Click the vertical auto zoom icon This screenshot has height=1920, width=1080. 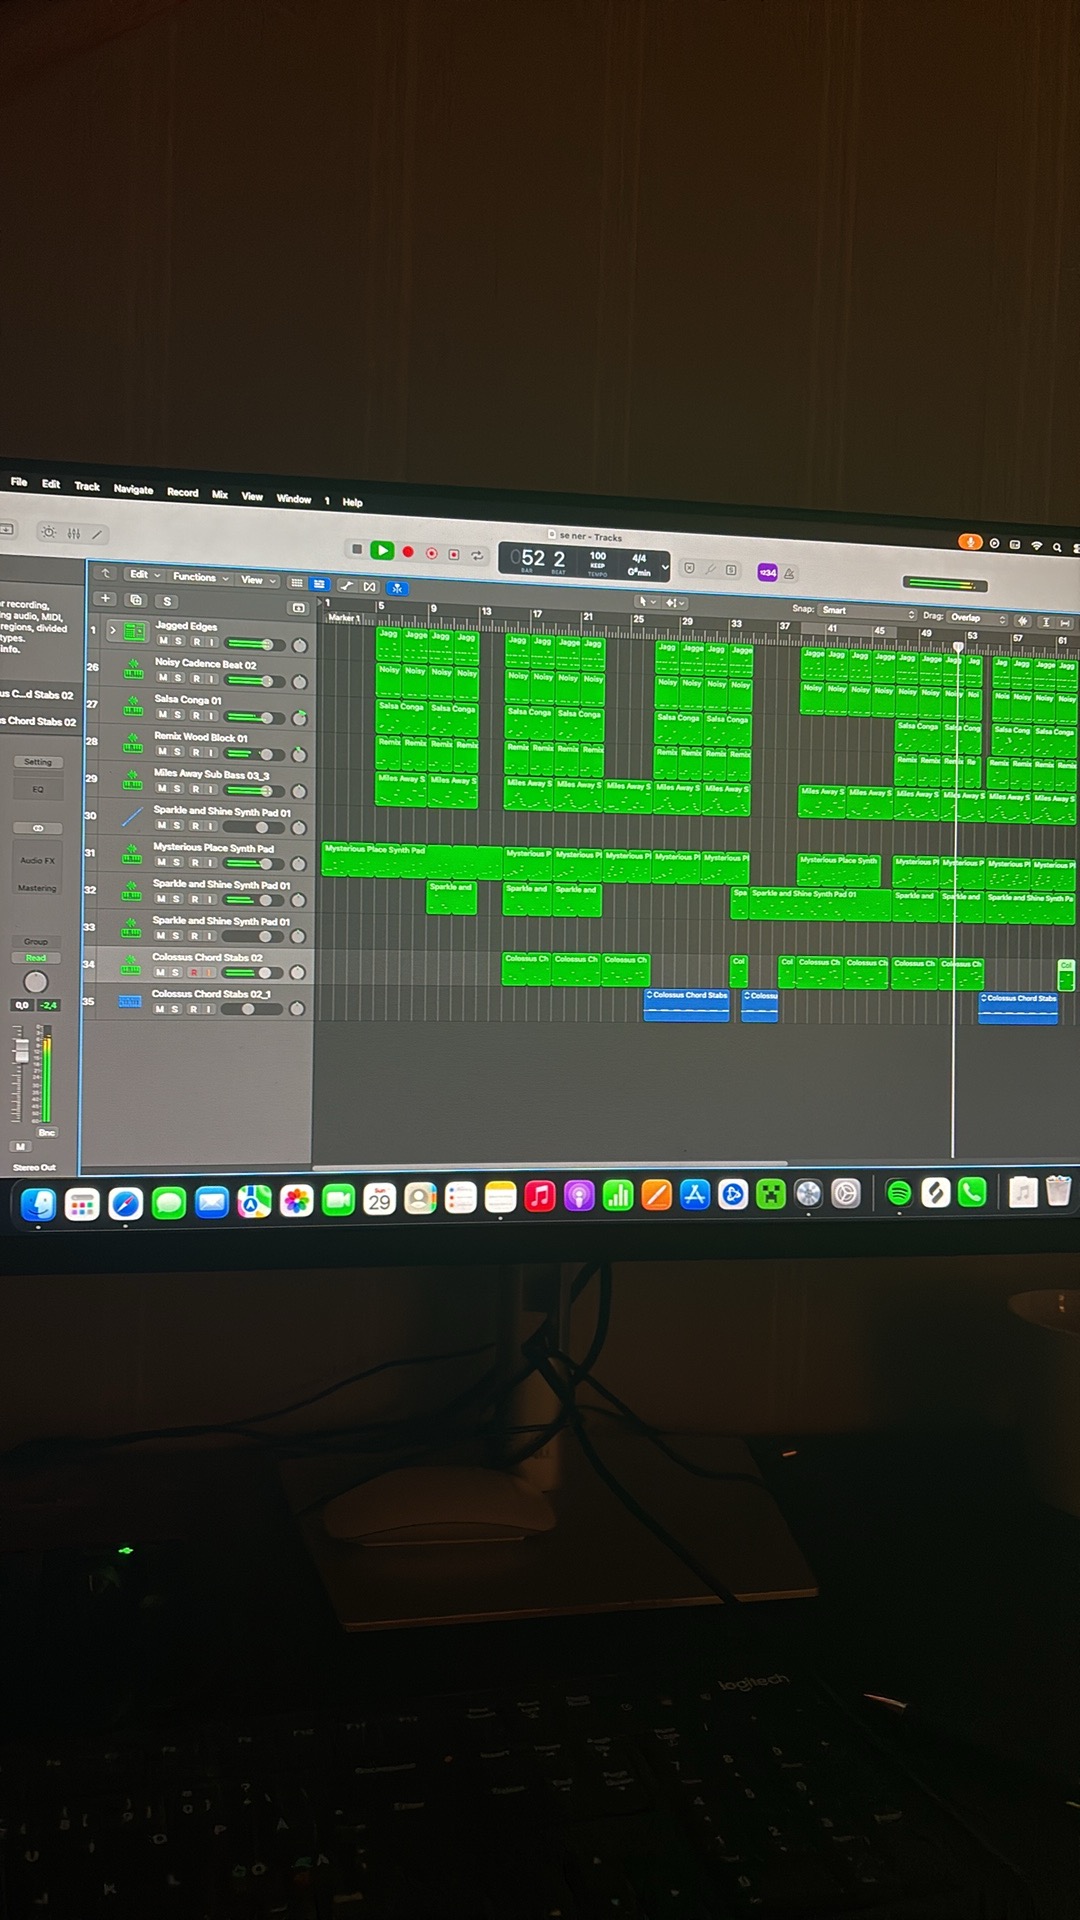pos(1046,622)
